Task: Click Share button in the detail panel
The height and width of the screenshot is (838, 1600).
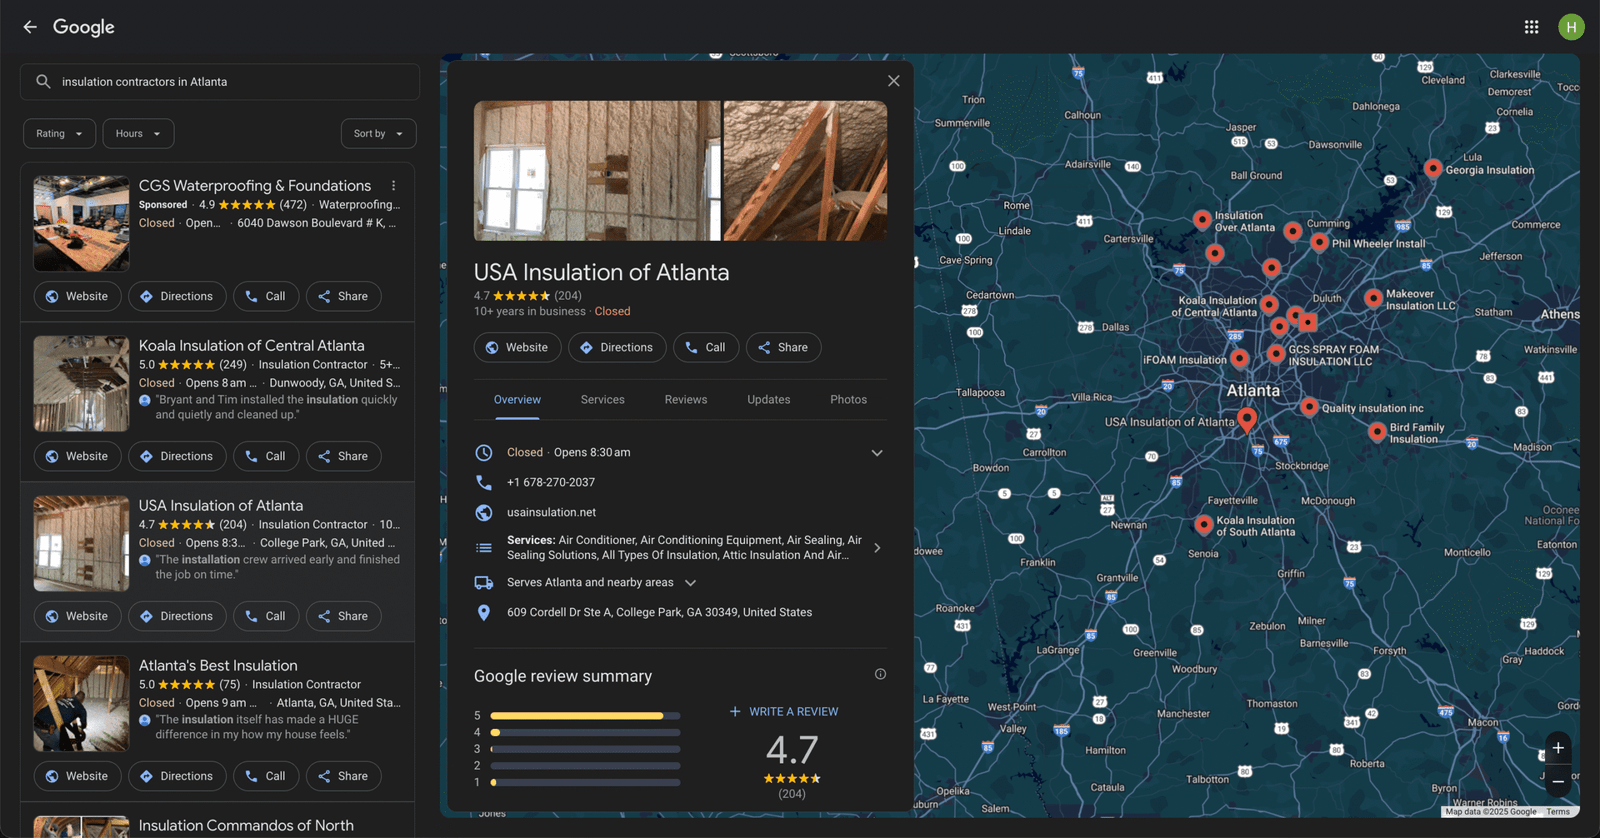Action: [783, 347]
